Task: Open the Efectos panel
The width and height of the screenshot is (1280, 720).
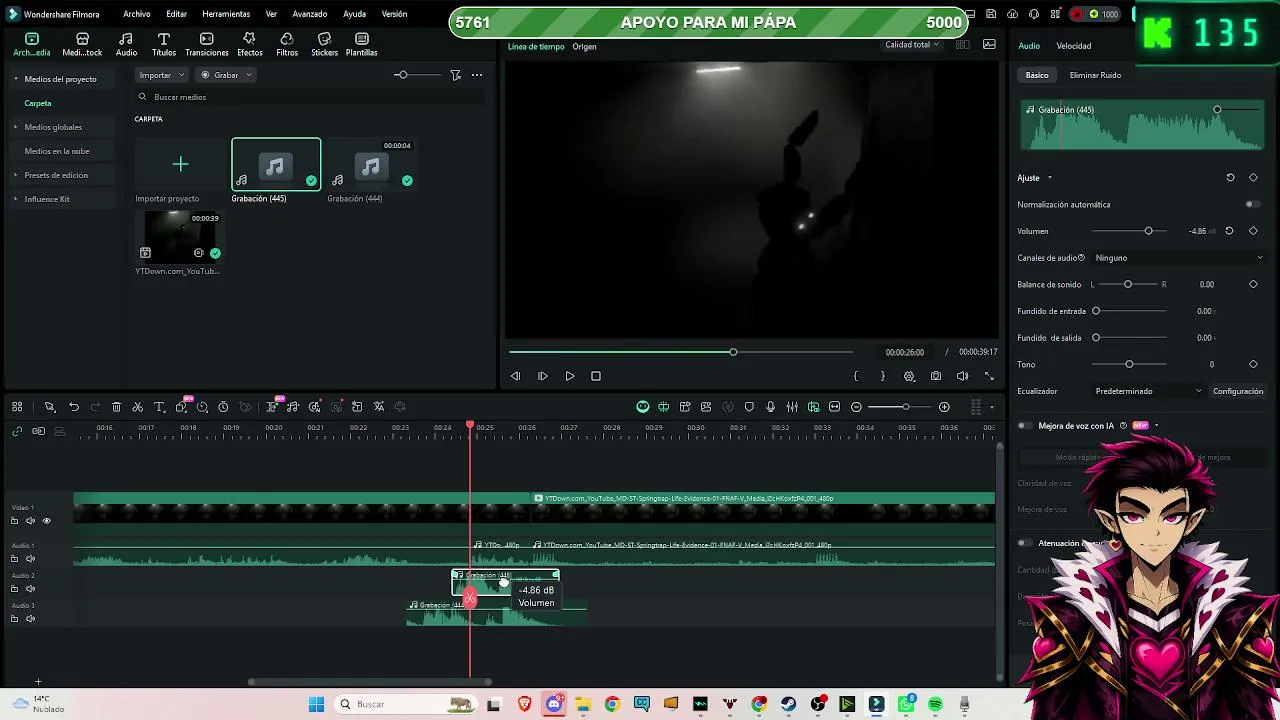Action: (x=250, y=45)
